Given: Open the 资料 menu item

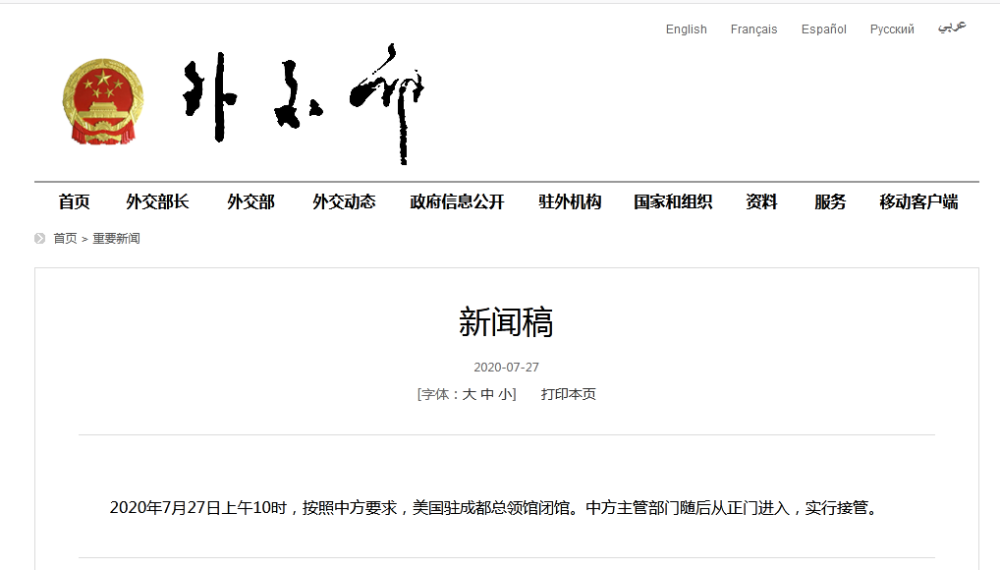Looking at the screenshot, I should click(x=761, y=202).
